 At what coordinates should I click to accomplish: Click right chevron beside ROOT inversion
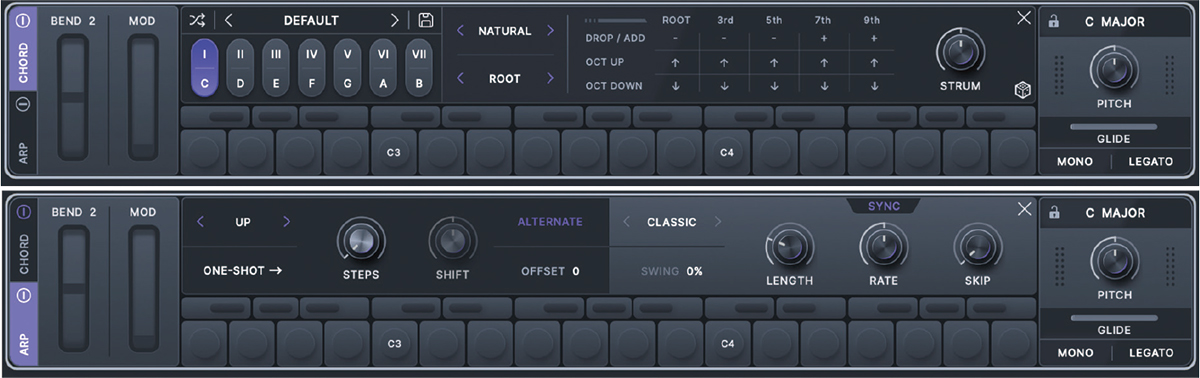point(550,78)
